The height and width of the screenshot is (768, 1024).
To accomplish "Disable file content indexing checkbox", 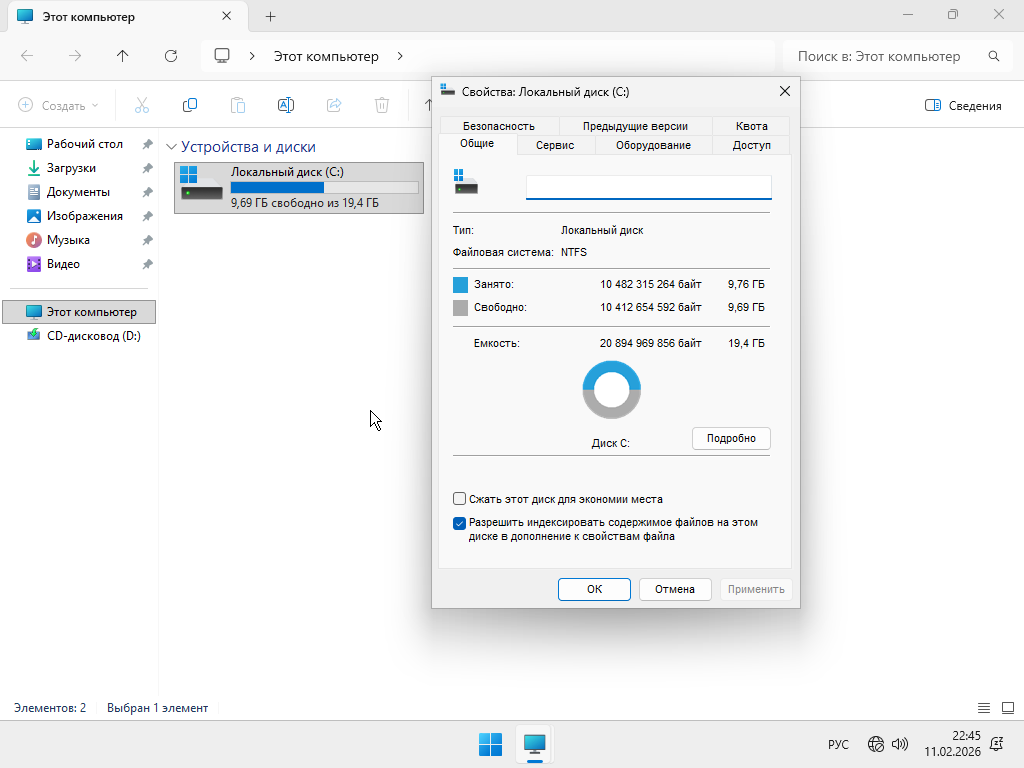I will (x=460, y=523).
